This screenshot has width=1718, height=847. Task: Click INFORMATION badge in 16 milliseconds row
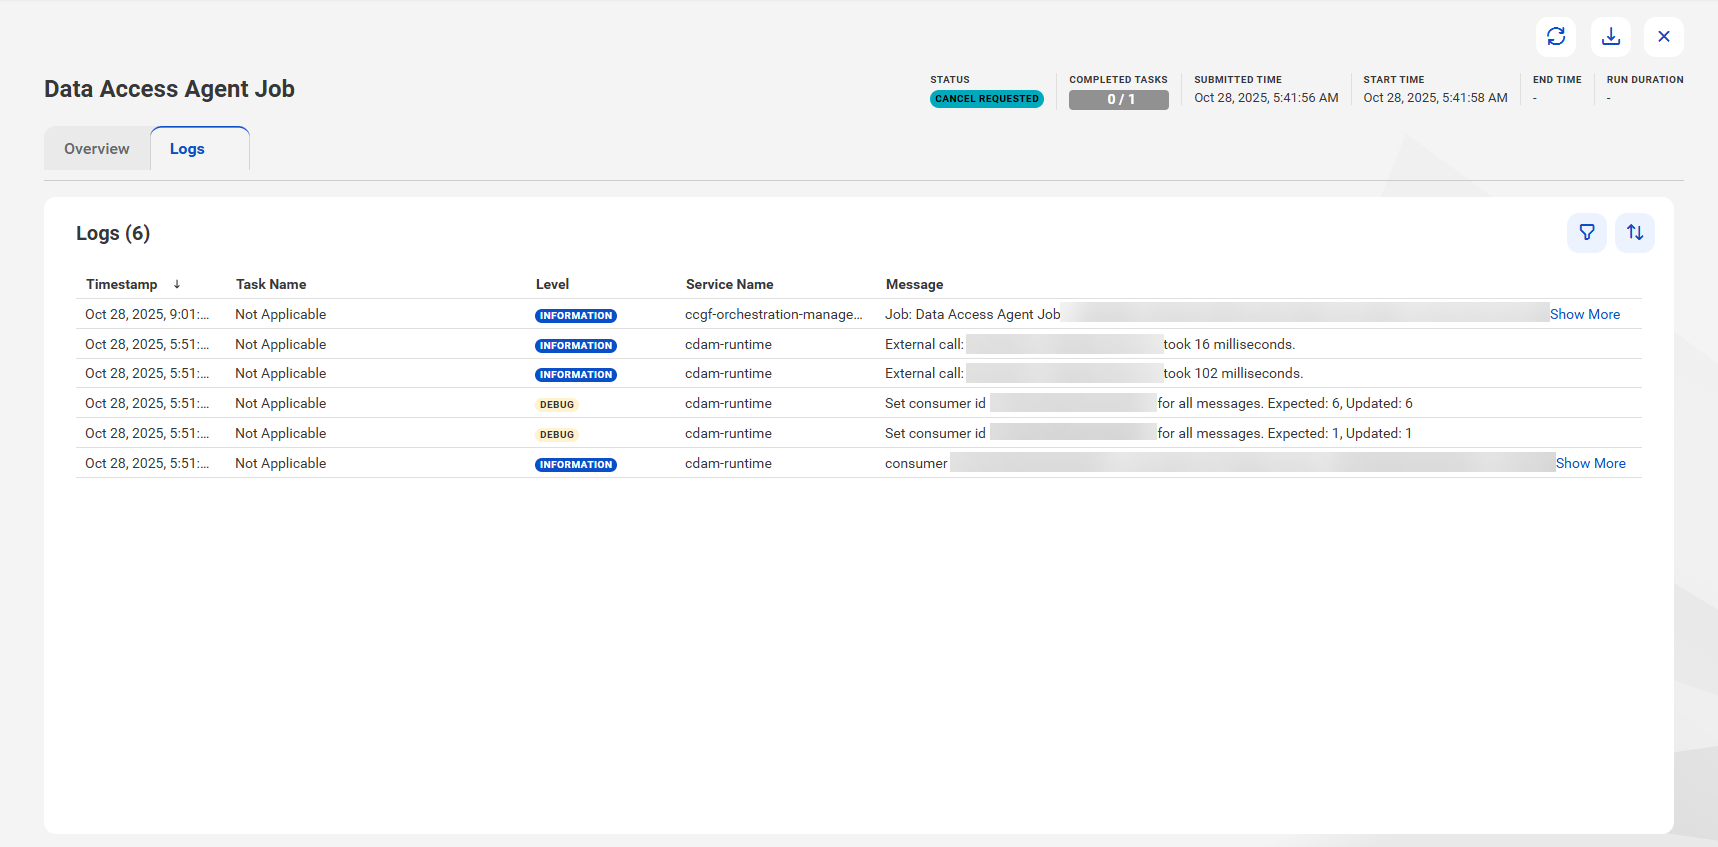tap(576, 346)
